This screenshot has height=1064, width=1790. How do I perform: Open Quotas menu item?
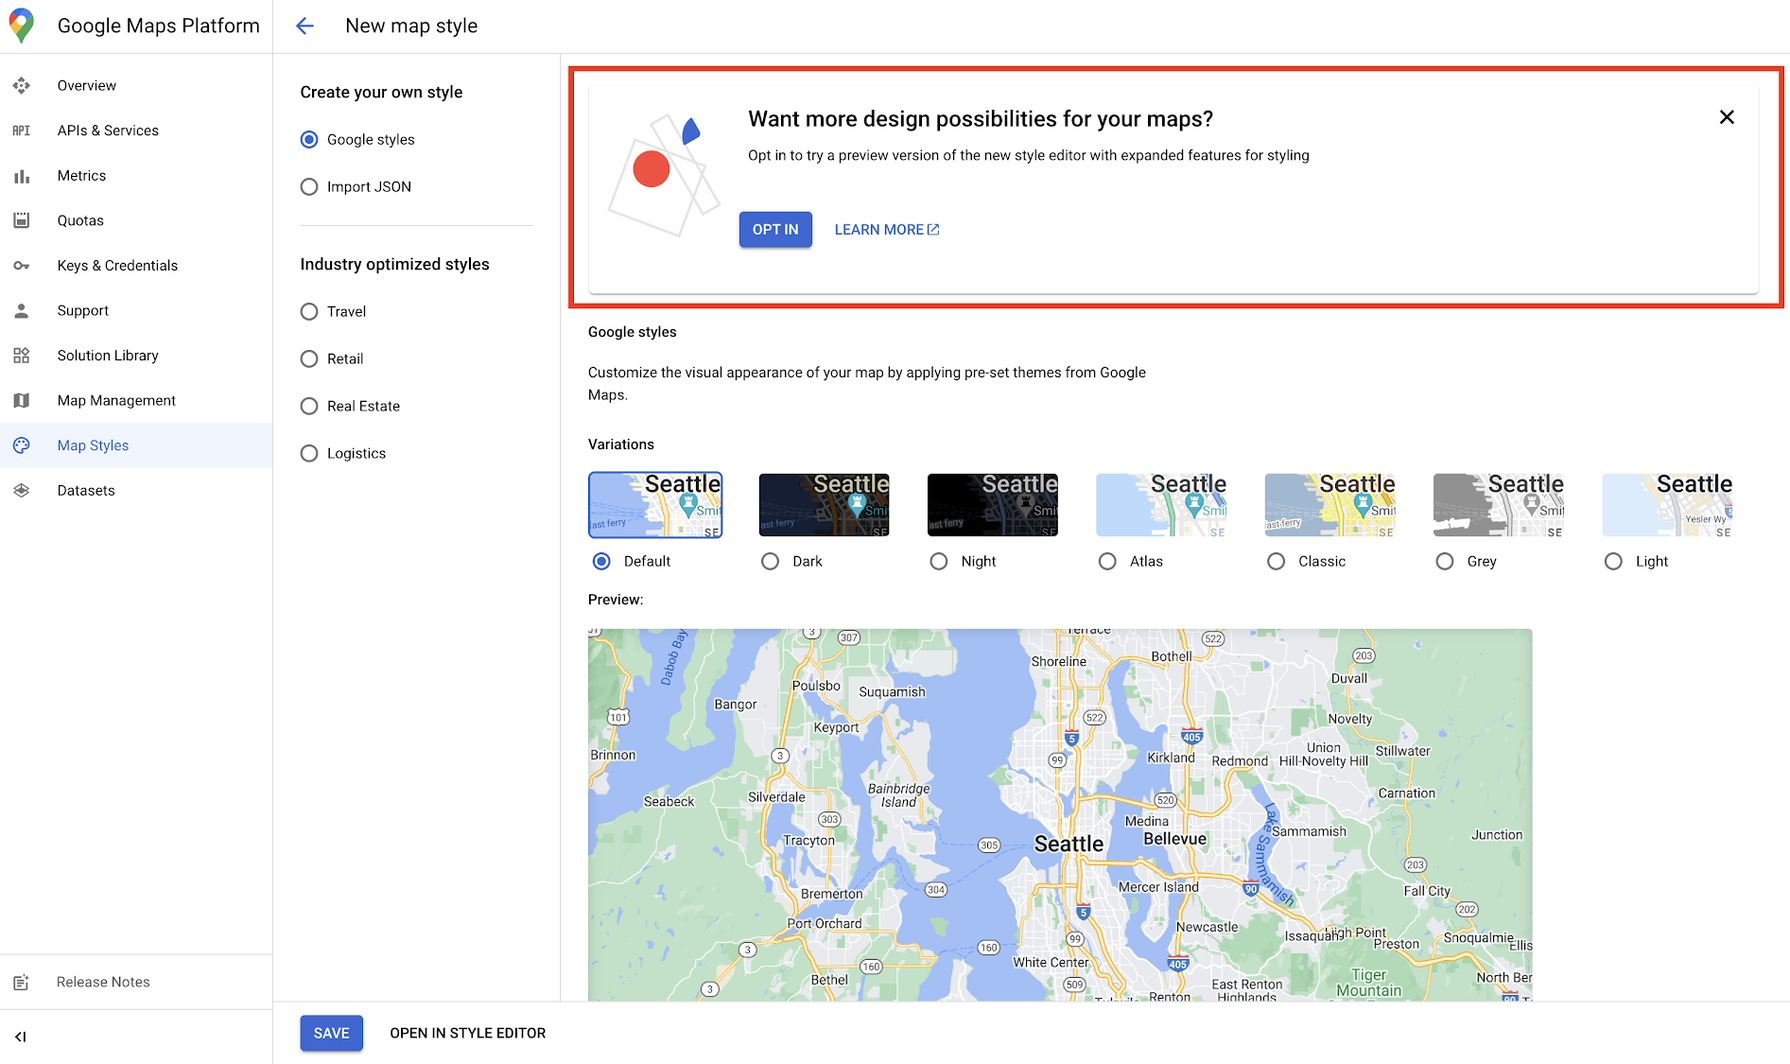[x=136, y=221]
